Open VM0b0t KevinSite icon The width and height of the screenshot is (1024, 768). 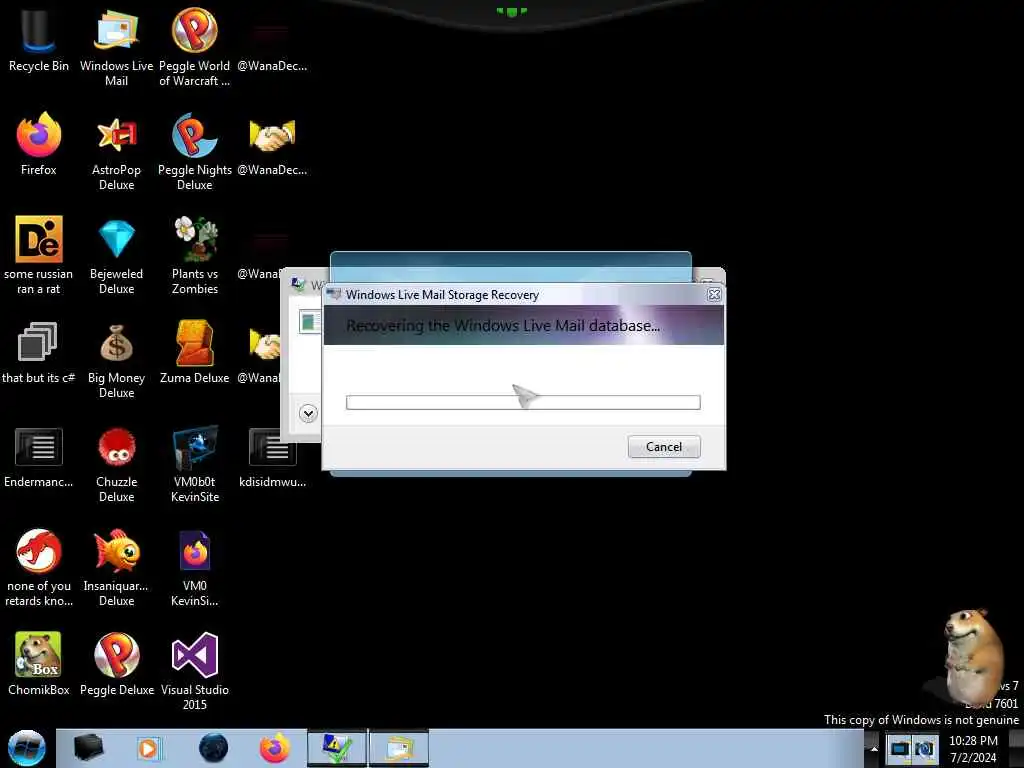pyautogui.click(x=195, y=465)
